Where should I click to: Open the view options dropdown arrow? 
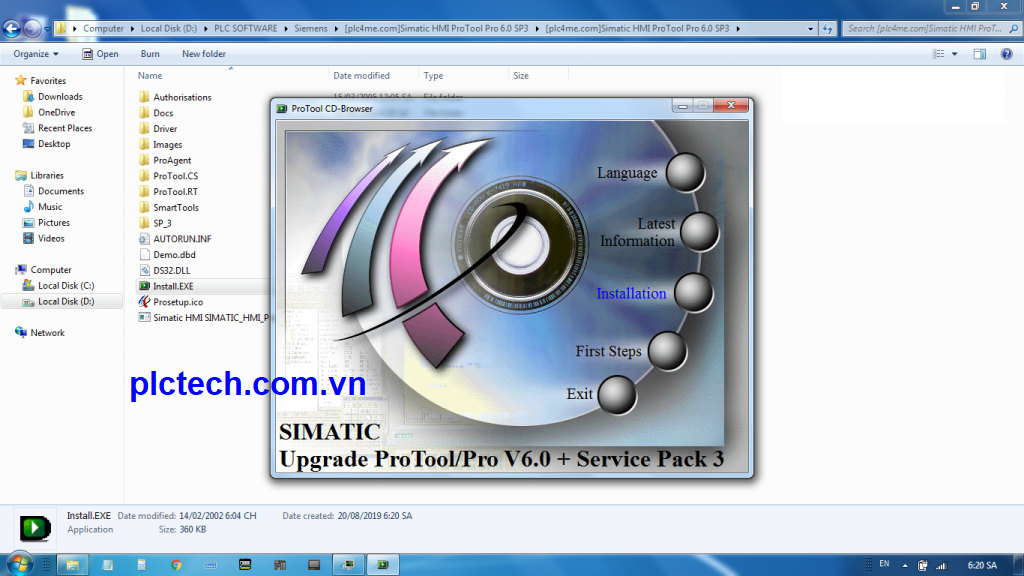click(x=954, y=54)
